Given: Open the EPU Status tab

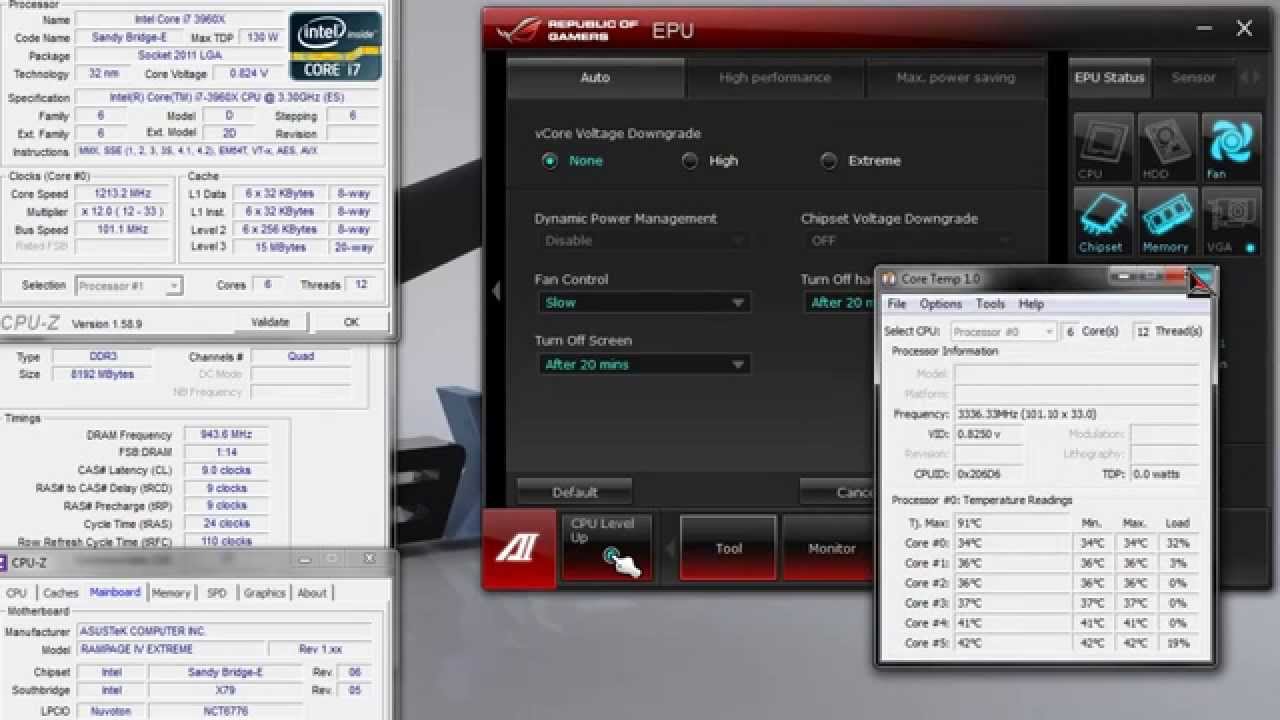Looking at the screenshot, I should click(1109, 78).
